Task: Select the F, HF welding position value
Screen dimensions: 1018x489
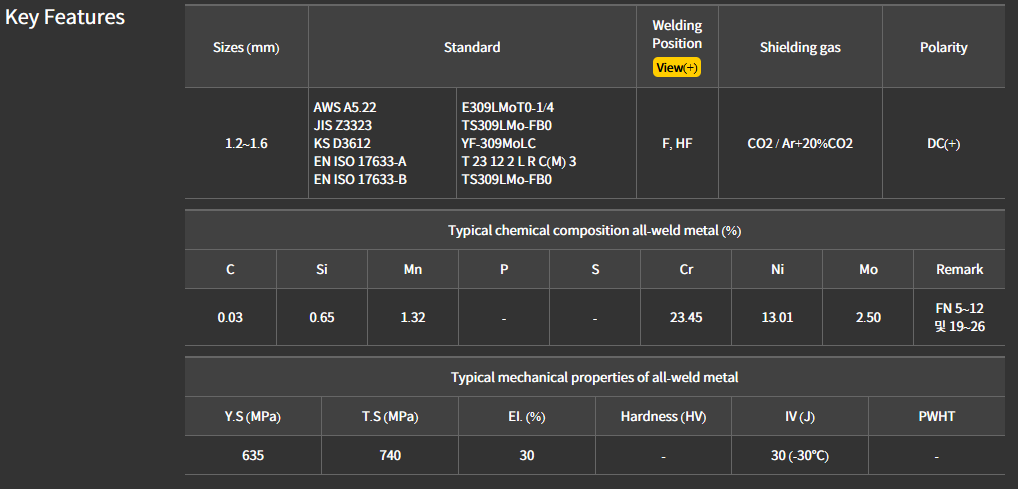Action: pyautogui.click(x=677, y=143)
